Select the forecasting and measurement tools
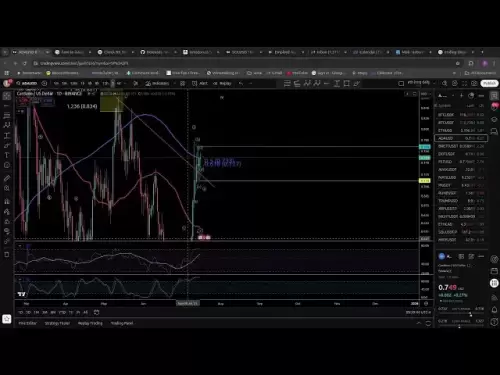 pos(7,135)
